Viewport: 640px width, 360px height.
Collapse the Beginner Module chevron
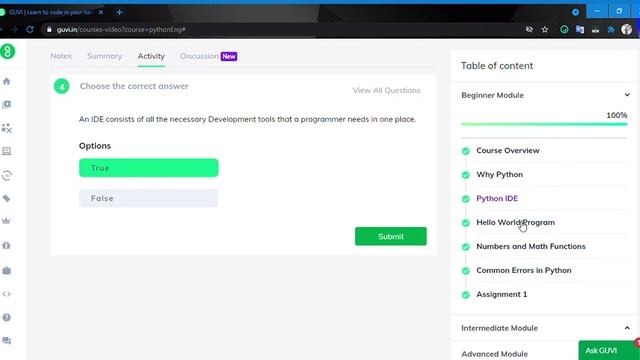[627, 95]
